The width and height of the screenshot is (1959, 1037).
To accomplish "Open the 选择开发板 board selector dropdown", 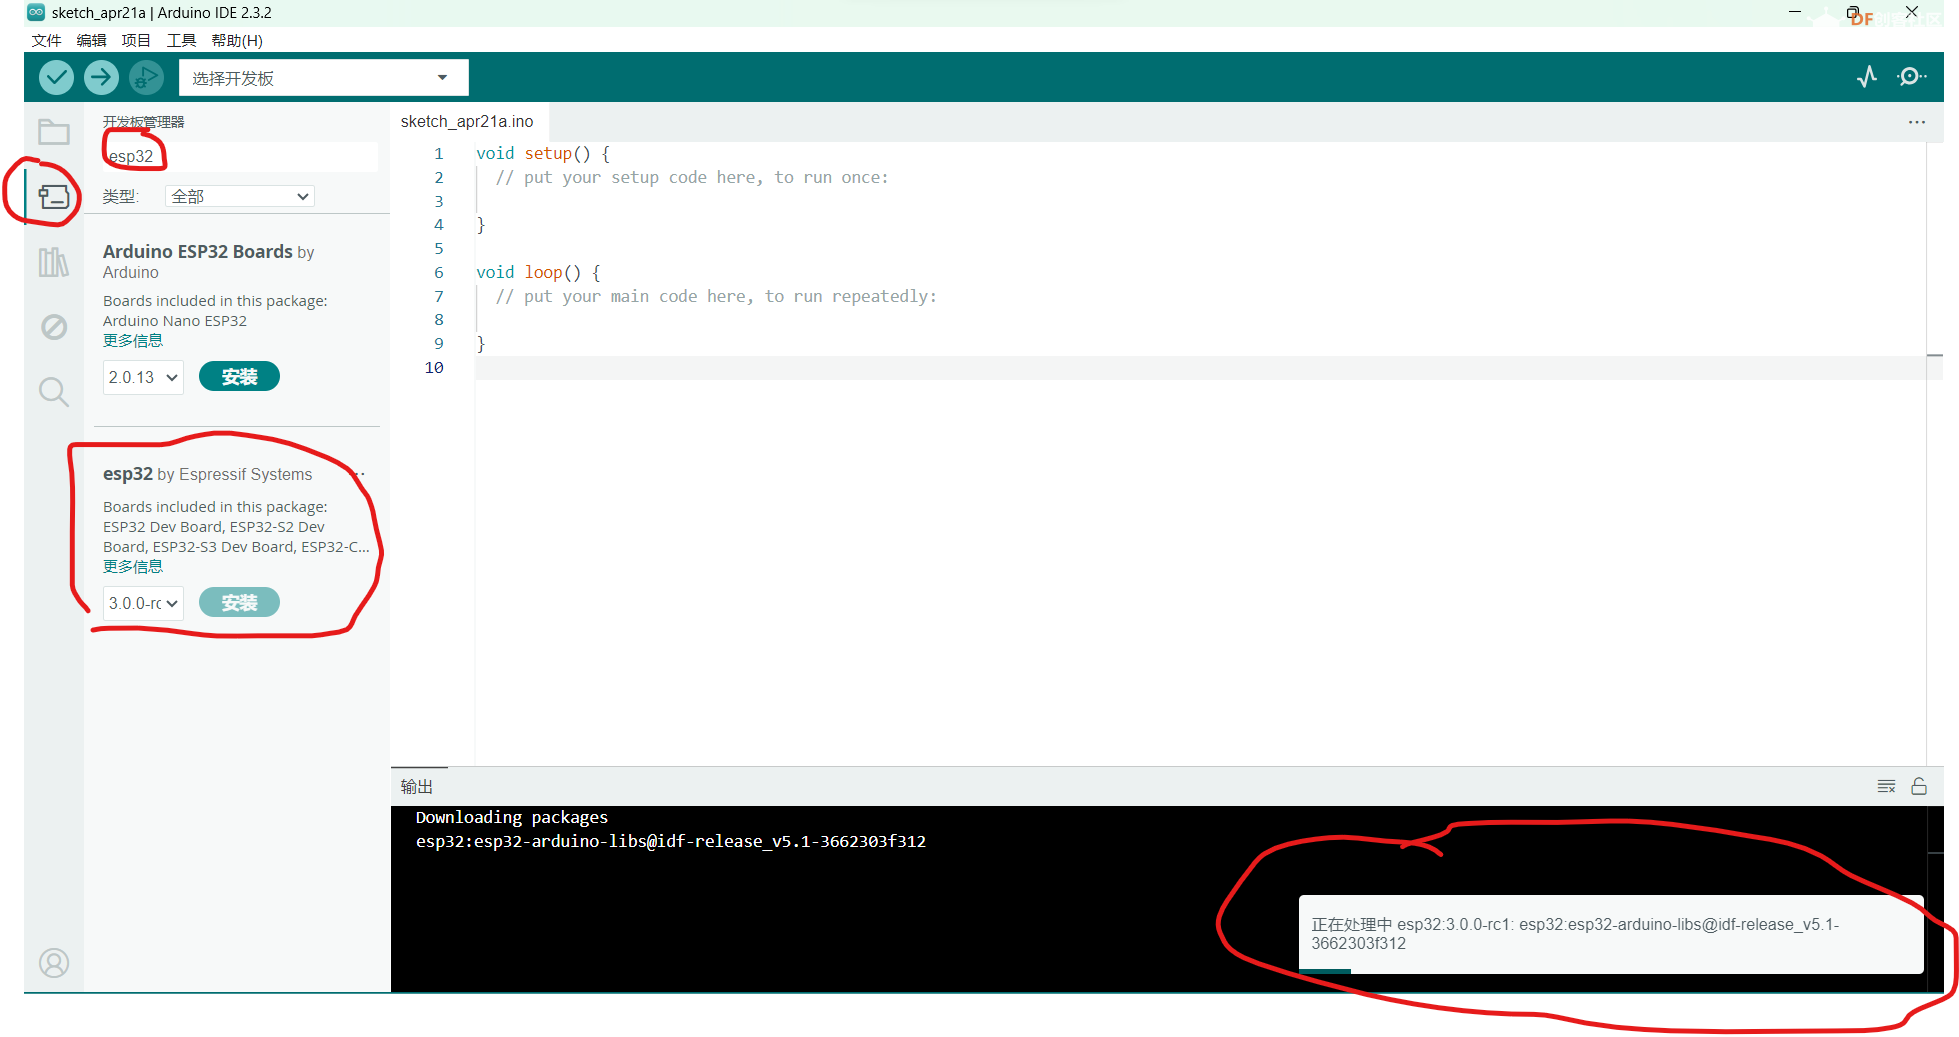I will click(323, 78).
